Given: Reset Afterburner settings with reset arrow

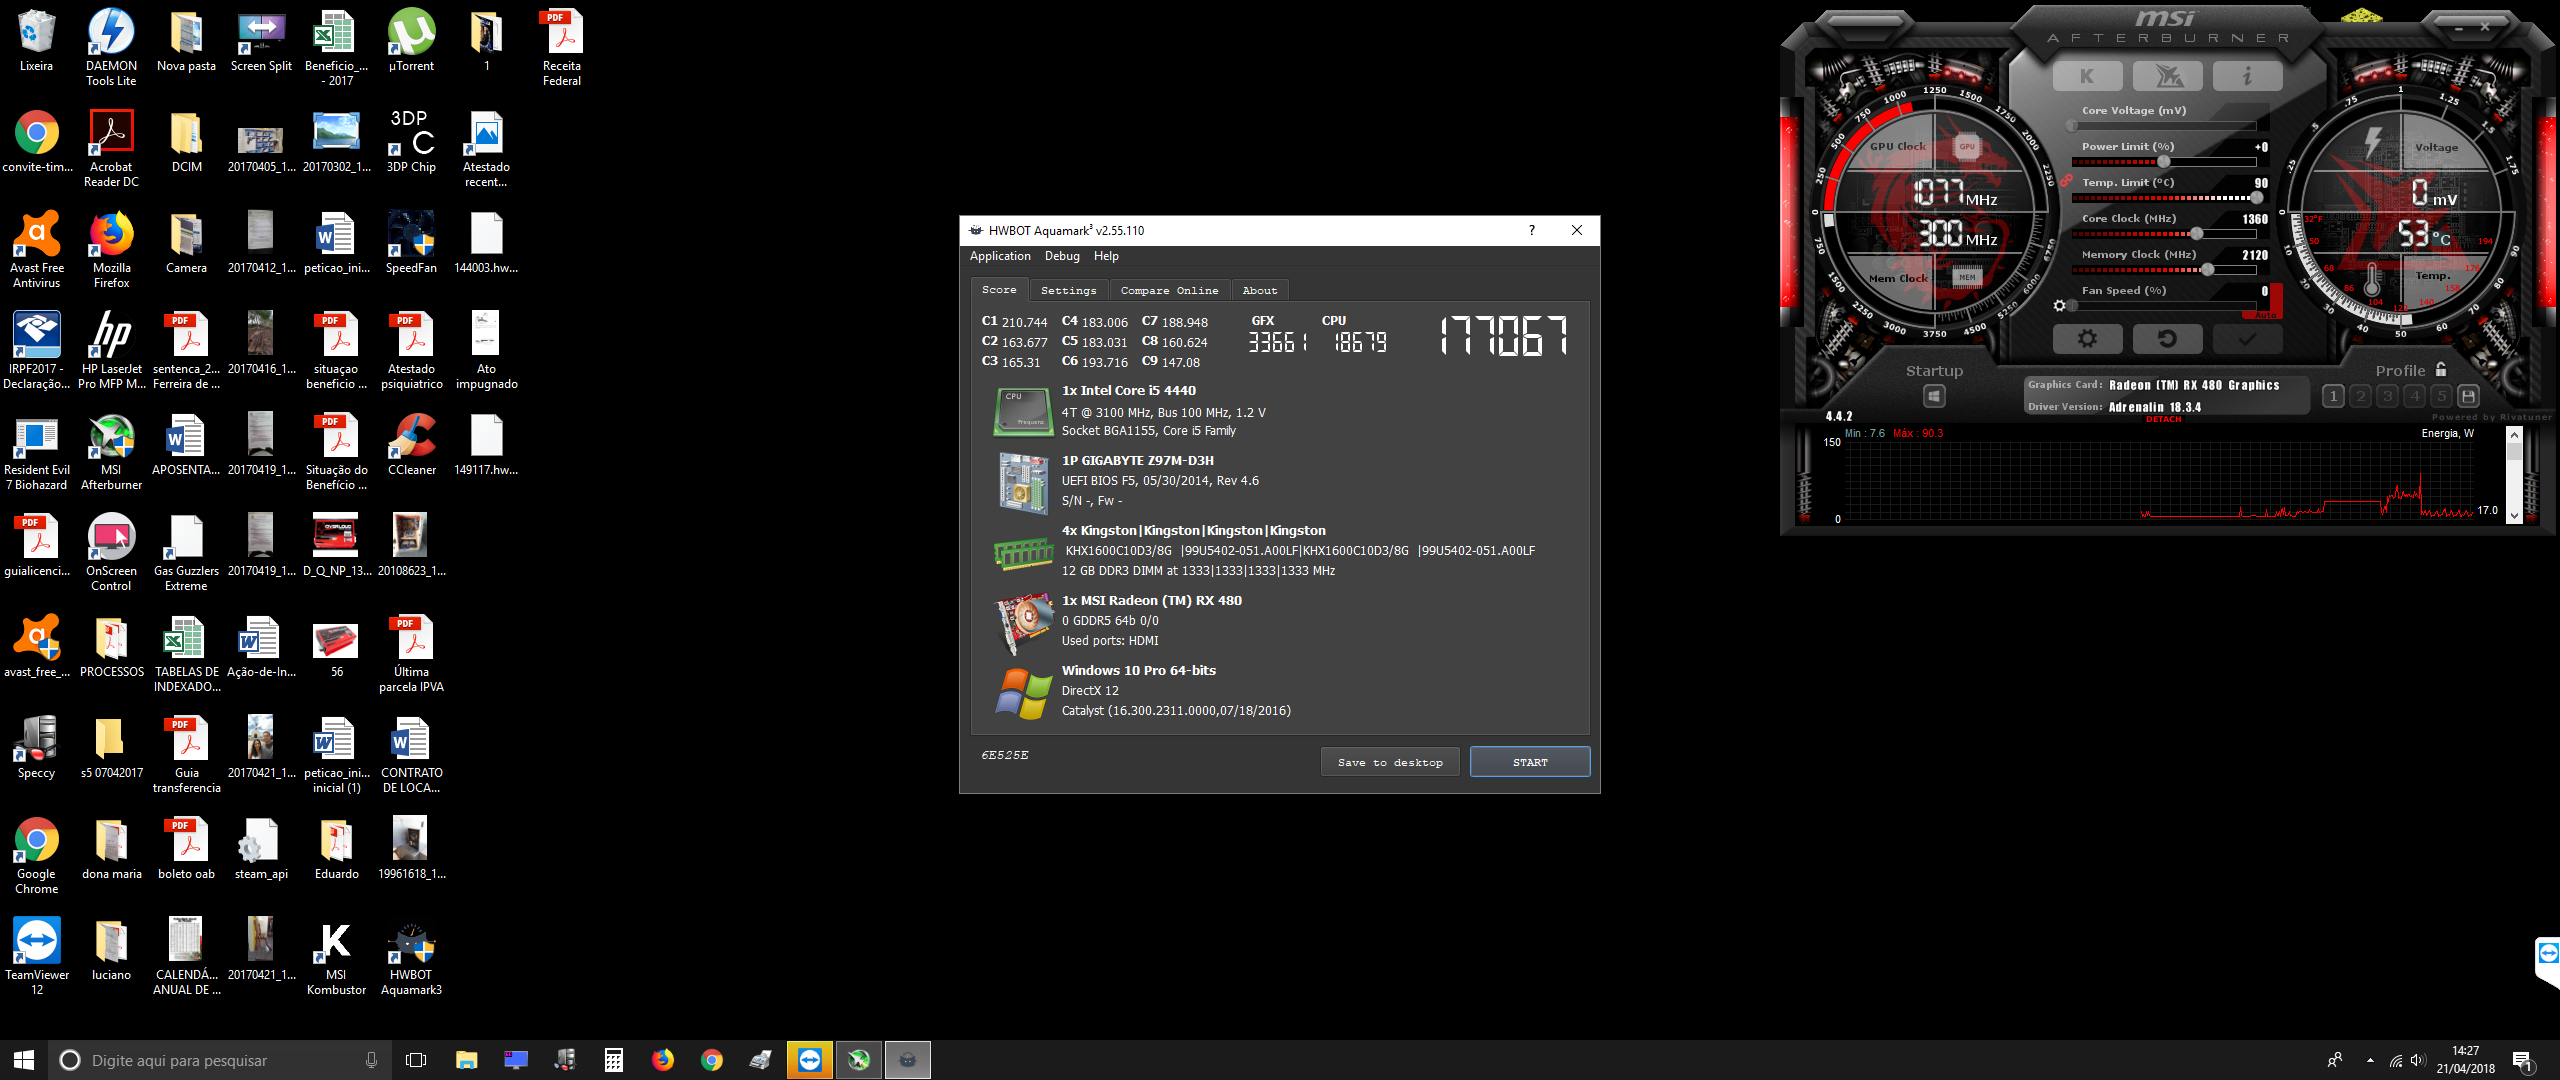Looking at the screenshot, I should [2167, 339].
